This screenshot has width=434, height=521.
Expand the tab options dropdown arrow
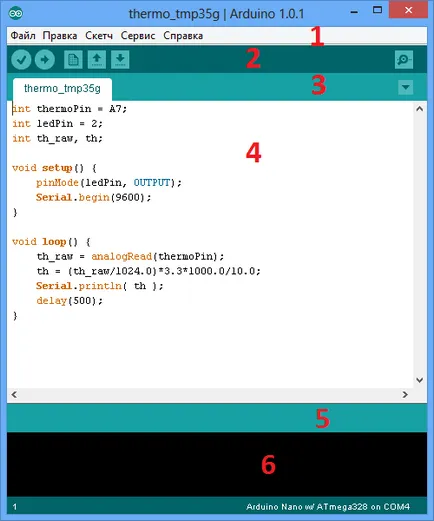pyautogui.click(x=406, y=87)
